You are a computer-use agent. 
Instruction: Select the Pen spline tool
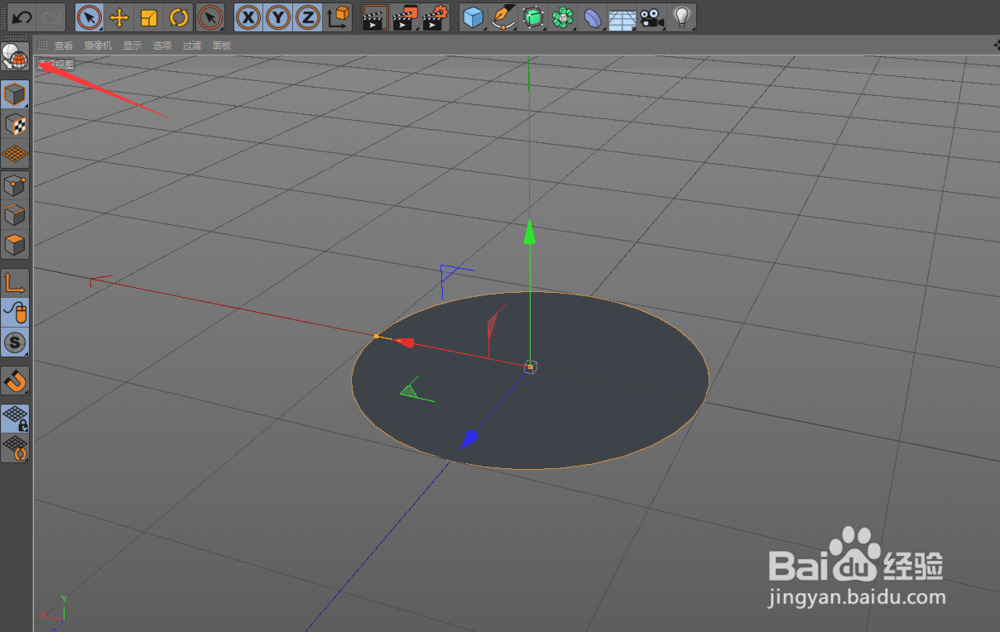[503, 17]
